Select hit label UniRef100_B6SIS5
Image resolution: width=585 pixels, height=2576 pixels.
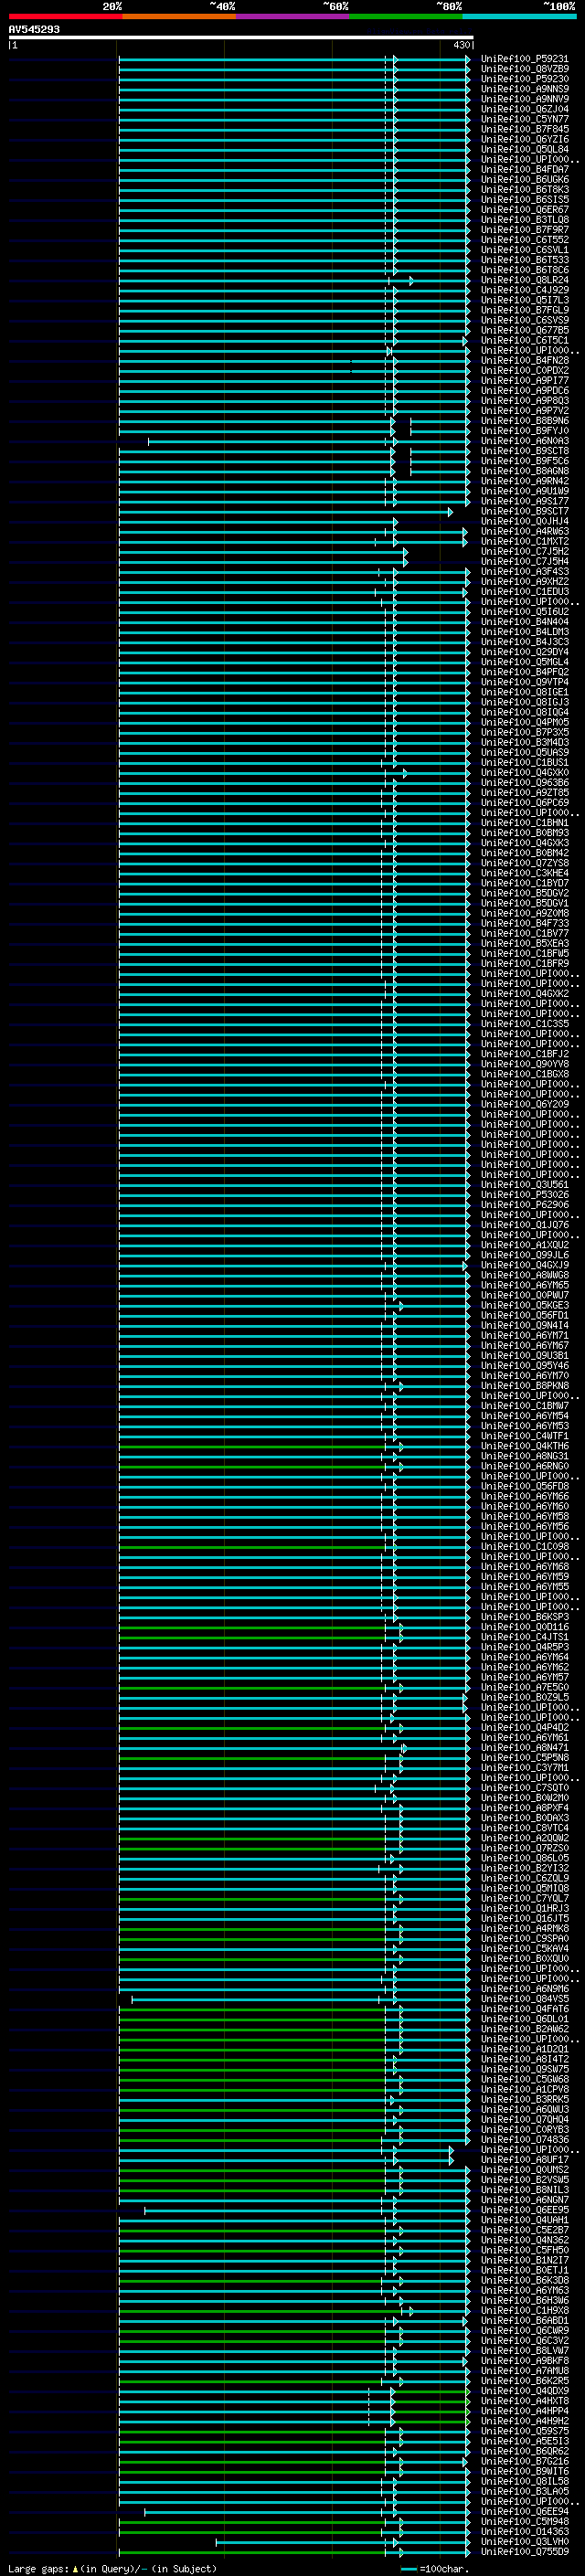[x=525, y=200]
